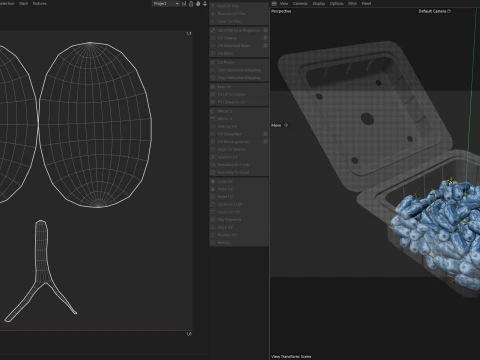Image resolution: width=480 pixels, height=360 pixels.
Task: Click the Remove UV Pins icon
Action: click(x=213, y=14)
